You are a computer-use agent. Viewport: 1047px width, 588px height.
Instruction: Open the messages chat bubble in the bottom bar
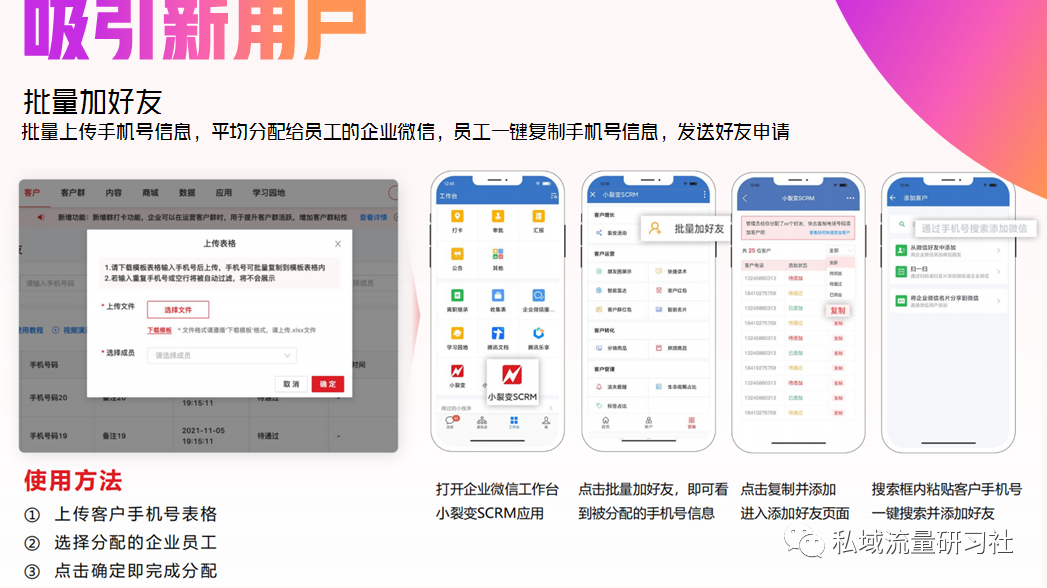450,421
